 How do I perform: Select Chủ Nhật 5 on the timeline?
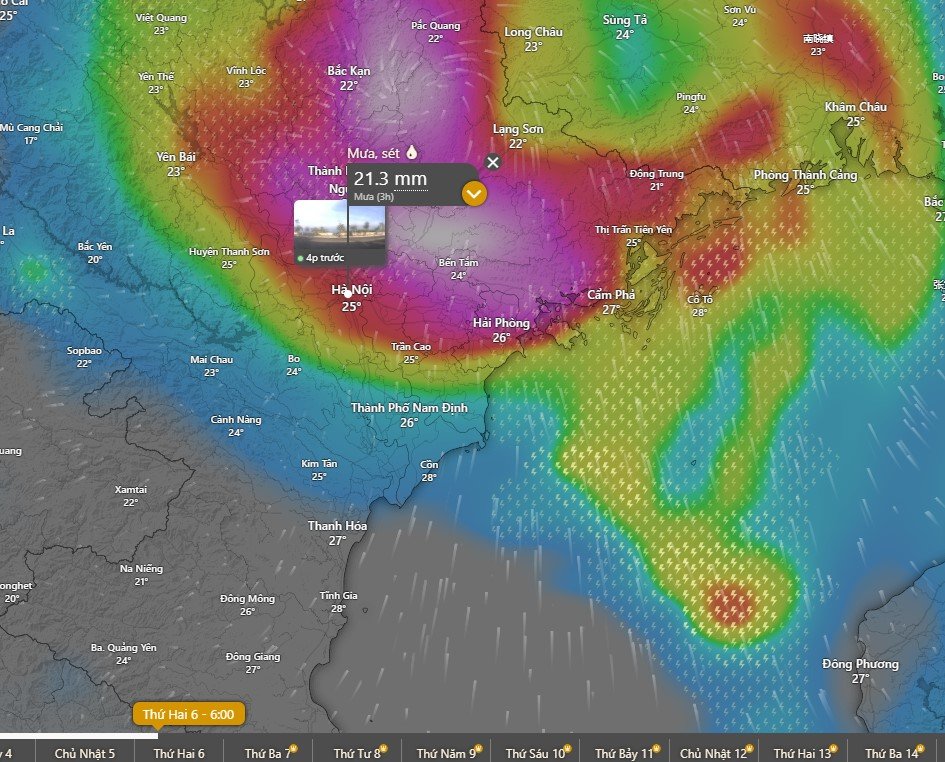pyautogui.click(x=84, y=753)
